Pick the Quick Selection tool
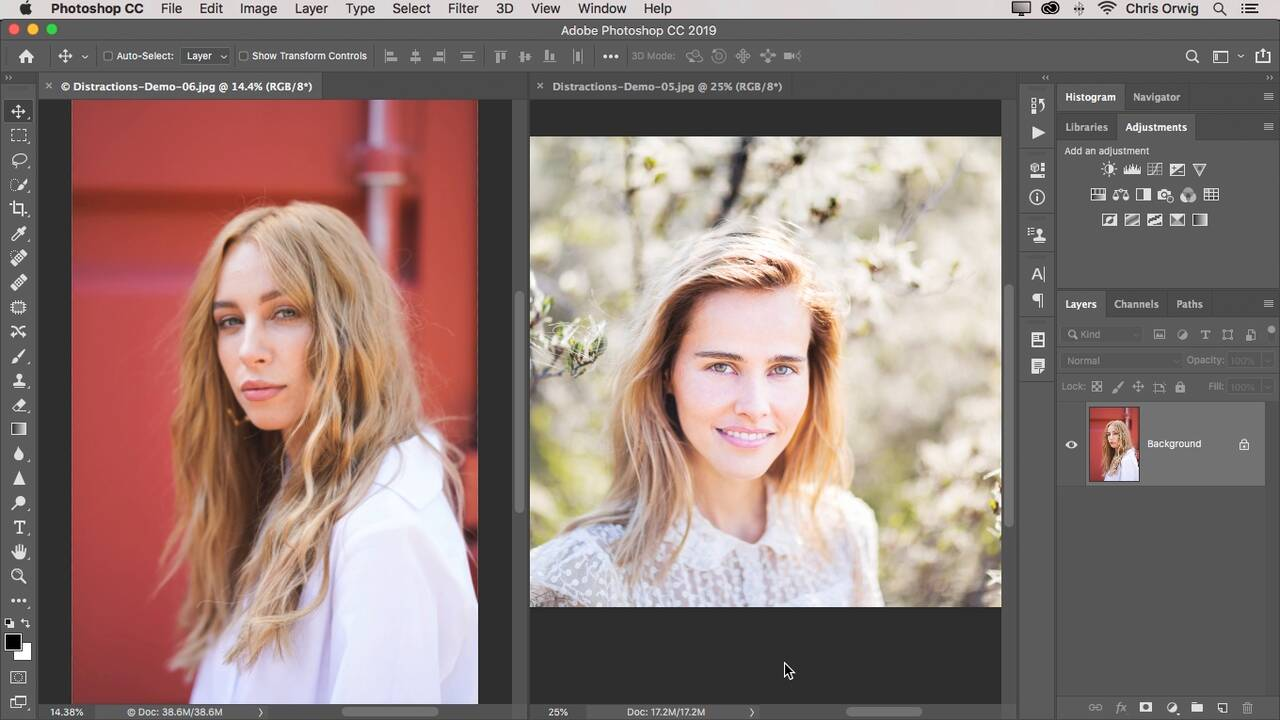This screenshot has width=1280, height=720. [x=18, y=185]
